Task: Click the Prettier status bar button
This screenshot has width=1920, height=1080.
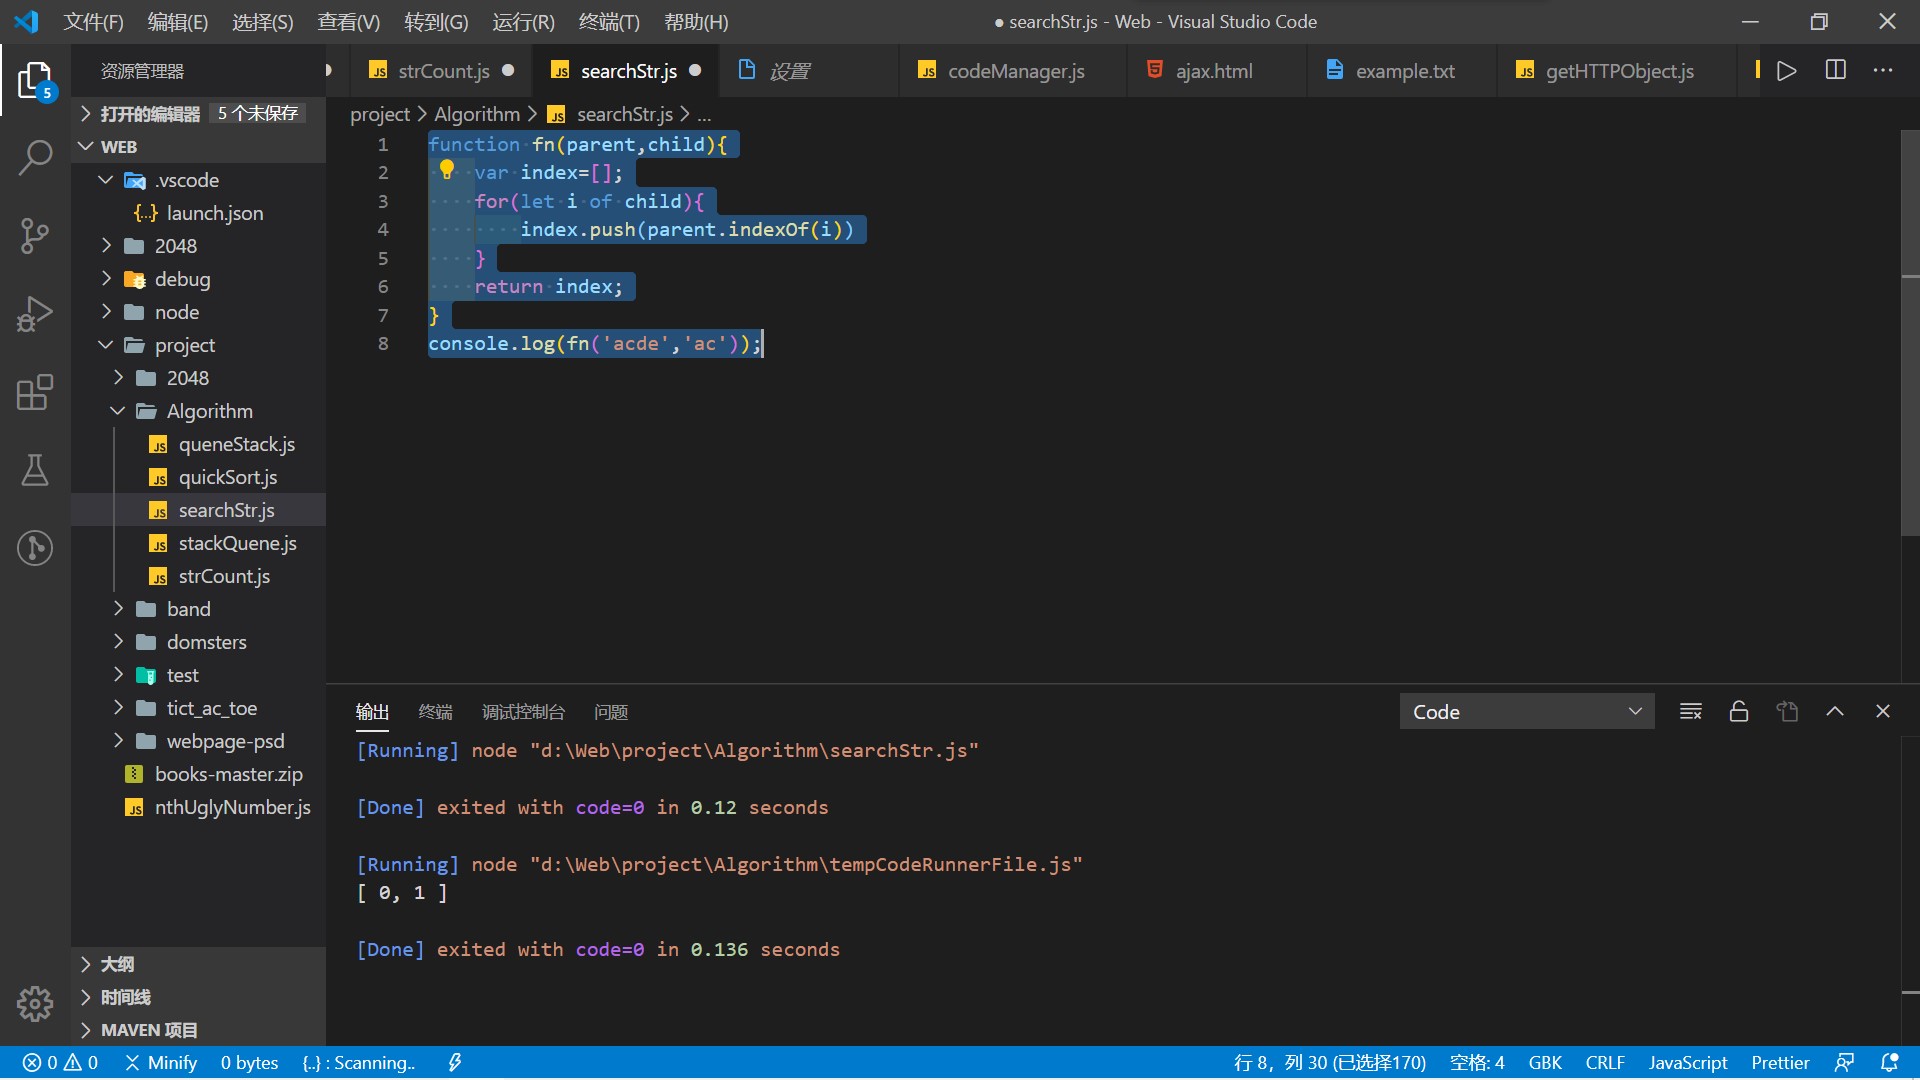Action: click(1780, 1062)
